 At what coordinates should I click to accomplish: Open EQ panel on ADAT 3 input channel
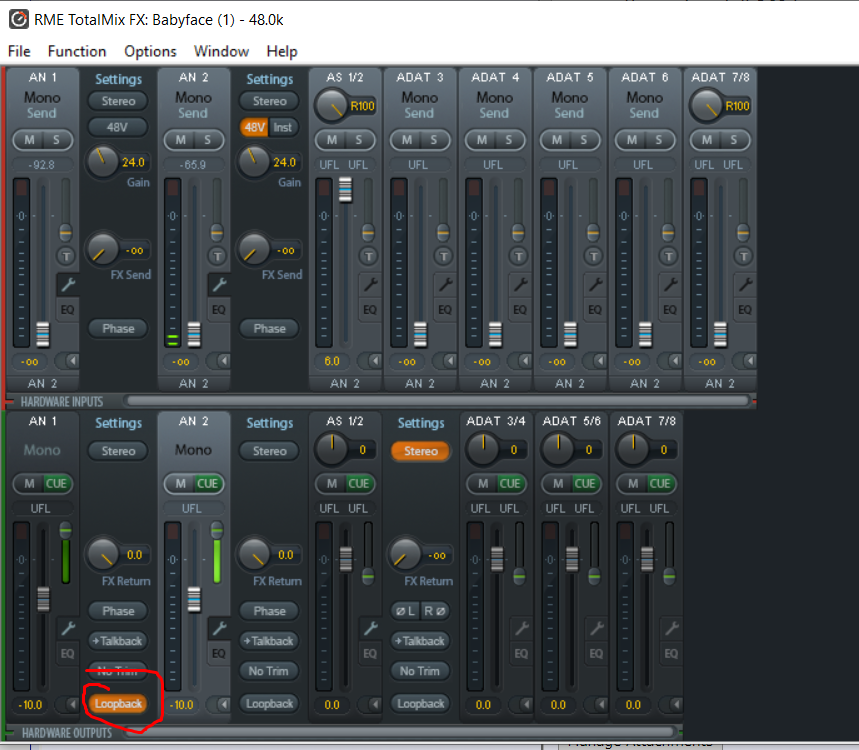click(x=445, y=310)
